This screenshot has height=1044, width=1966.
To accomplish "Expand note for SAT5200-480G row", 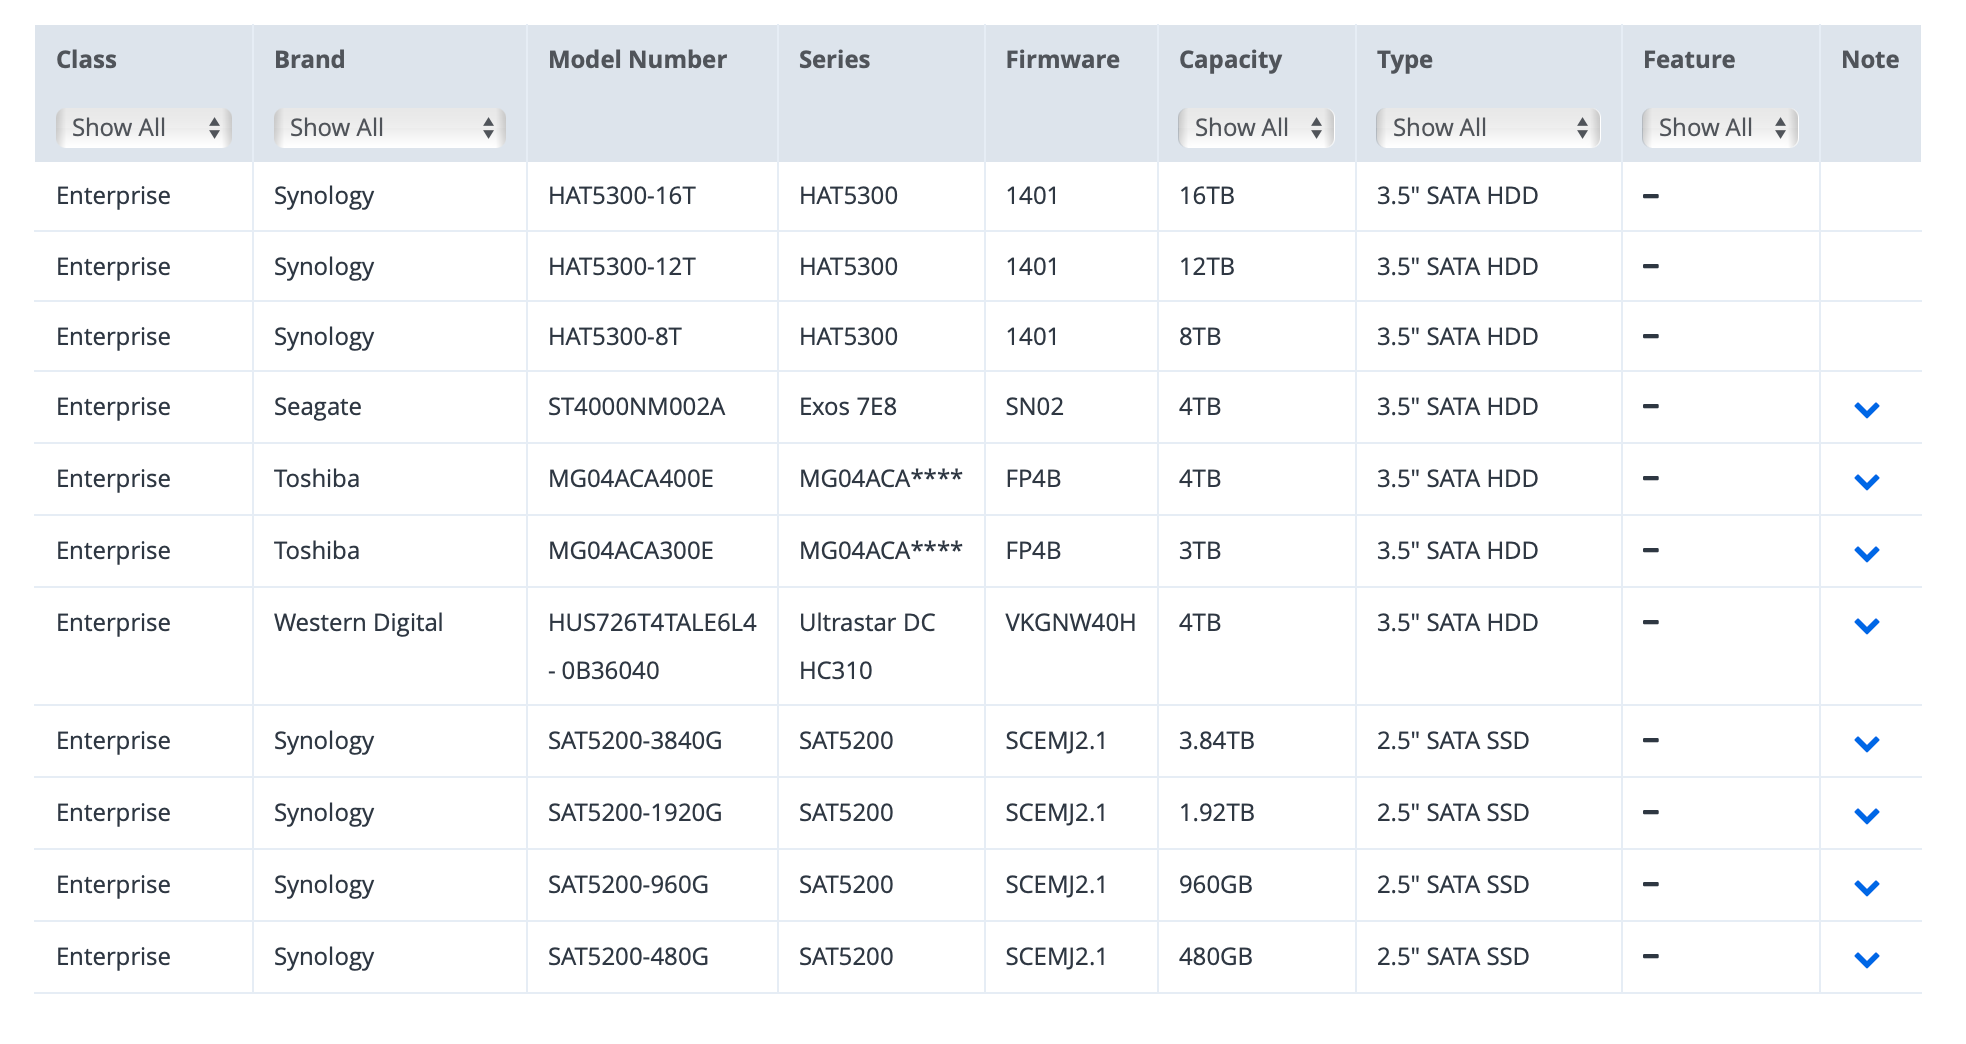I will tap(1867, 959).
